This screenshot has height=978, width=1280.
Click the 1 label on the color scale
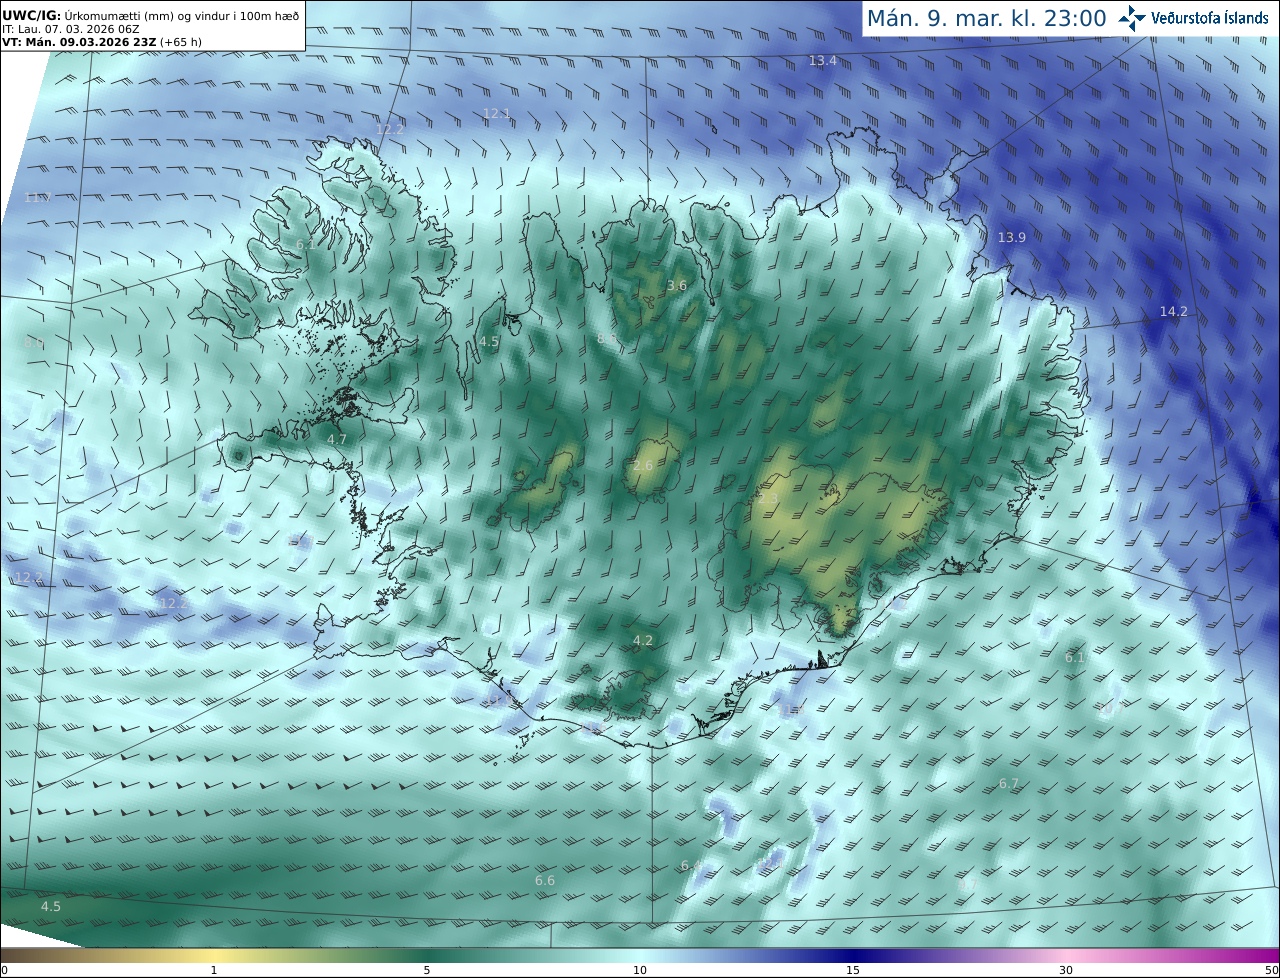click(214, 970)
